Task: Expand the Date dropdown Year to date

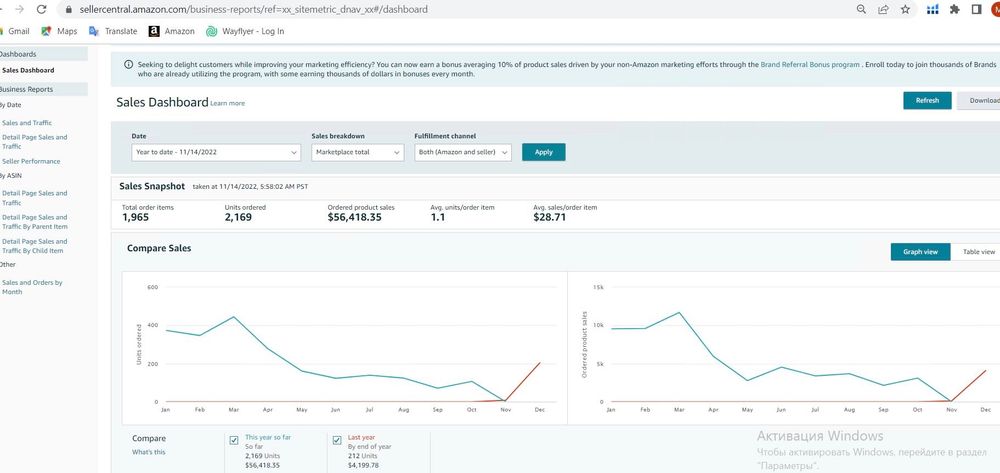Action: click(216, 152)
